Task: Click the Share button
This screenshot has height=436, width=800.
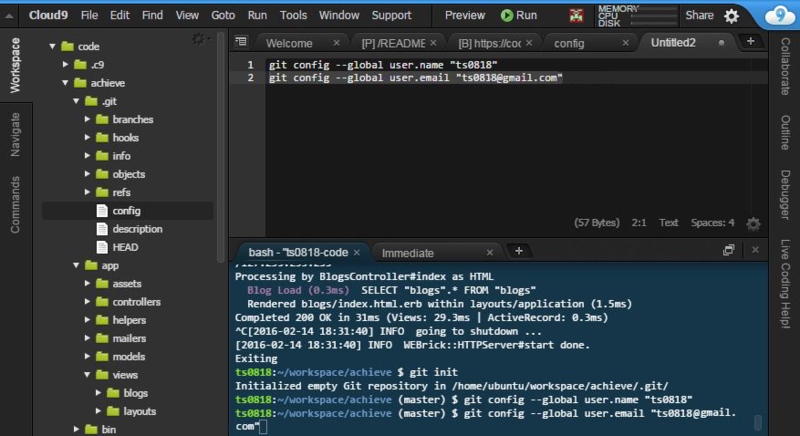Action: (699, 15)
